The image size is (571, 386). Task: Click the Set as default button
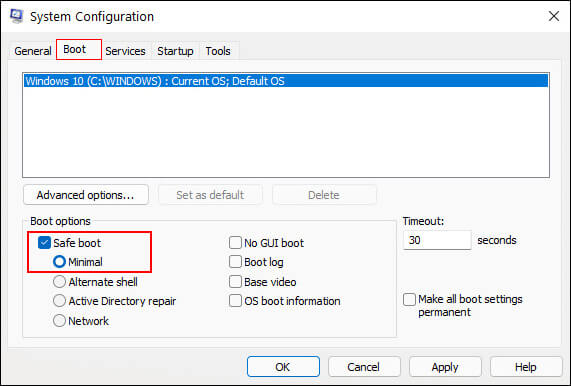tap(210, 195)
